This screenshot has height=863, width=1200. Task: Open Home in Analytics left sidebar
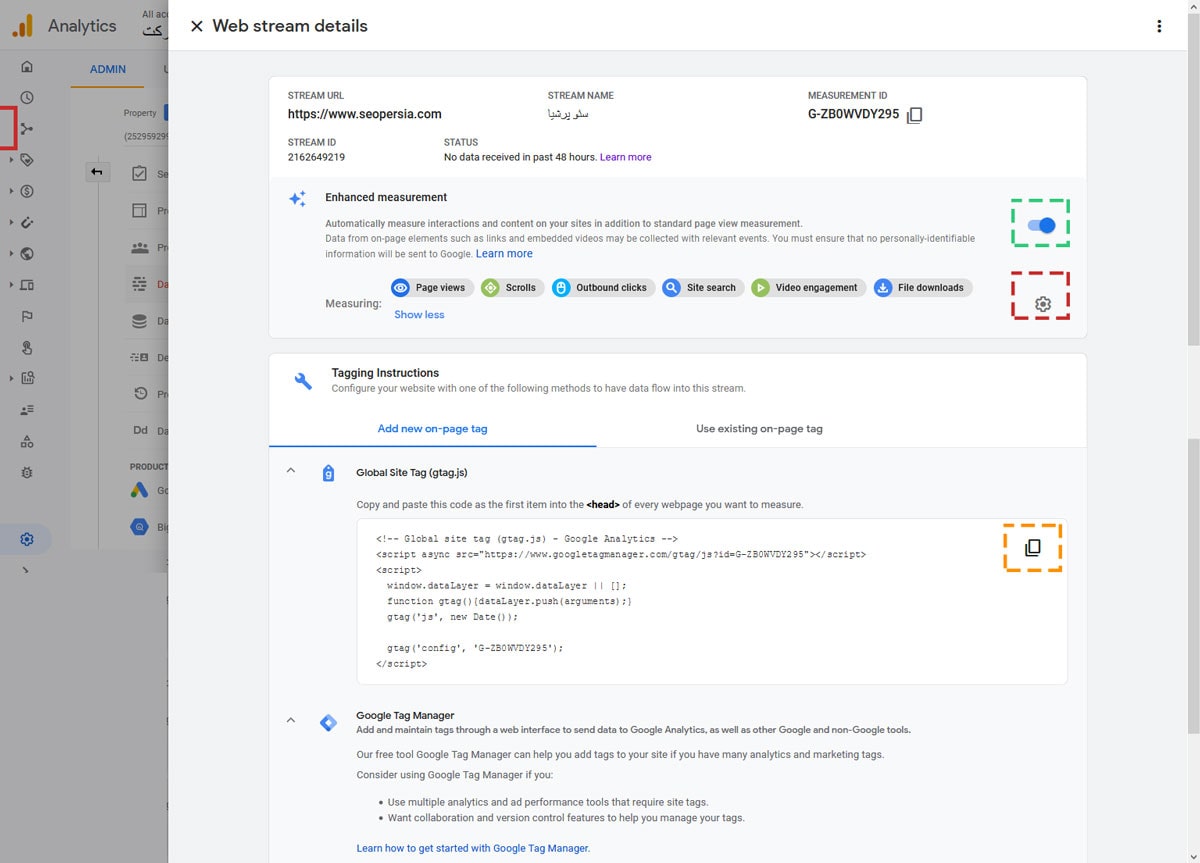click(x=27, y=67)
